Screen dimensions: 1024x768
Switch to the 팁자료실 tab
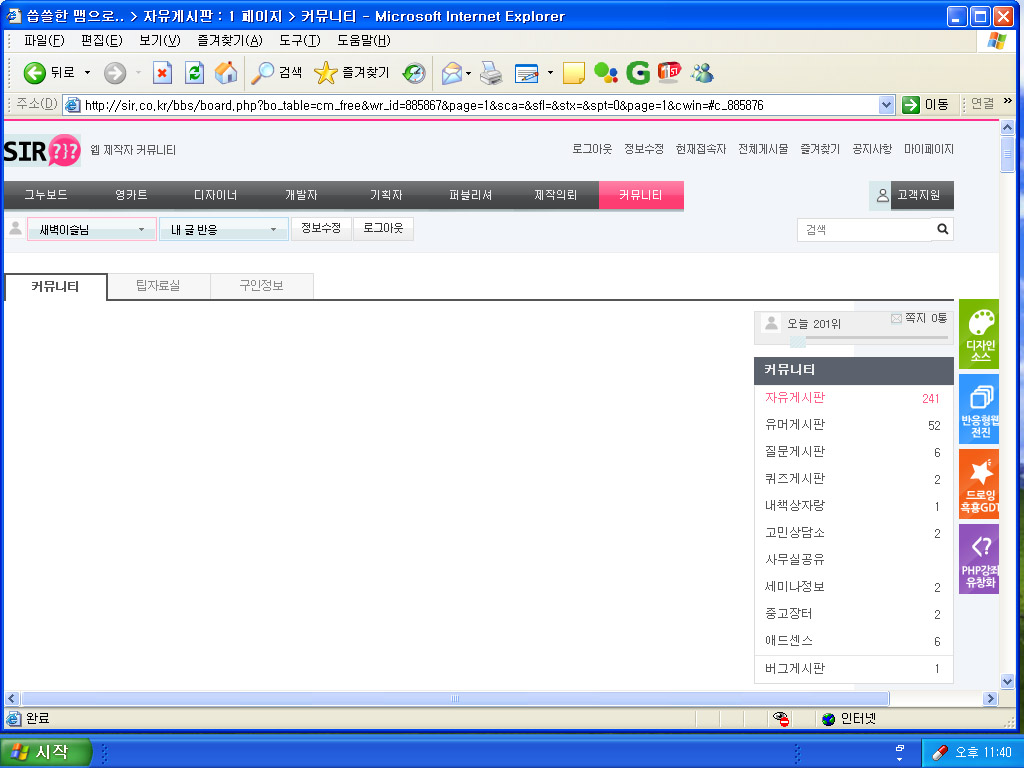coord(158,286)
